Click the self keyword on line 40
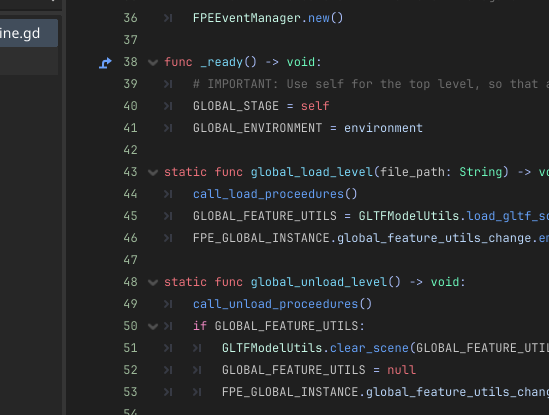This screenshot has height=415, width=549. 315,106
